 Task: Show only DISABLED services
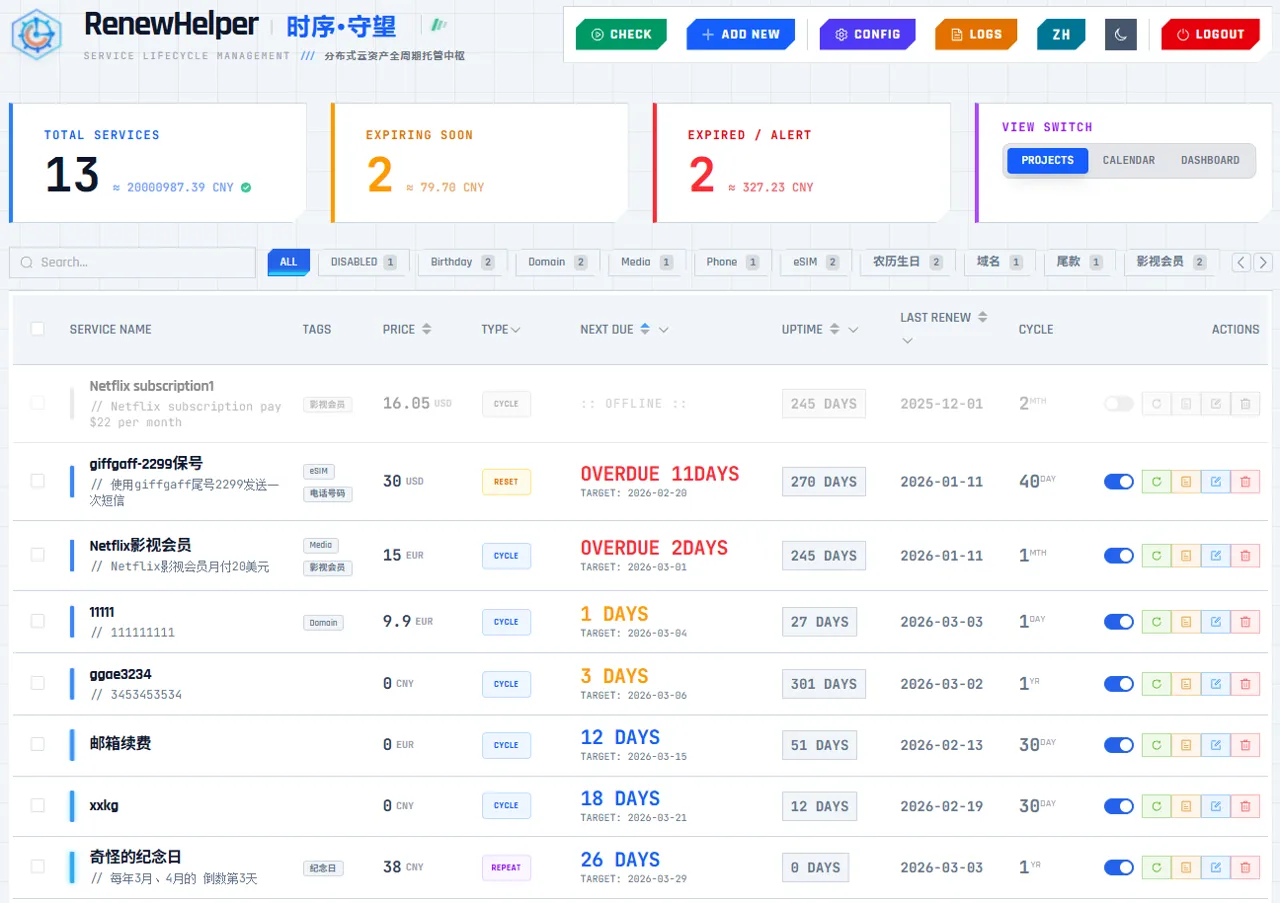pyautogui.click(x=364, y=262)
